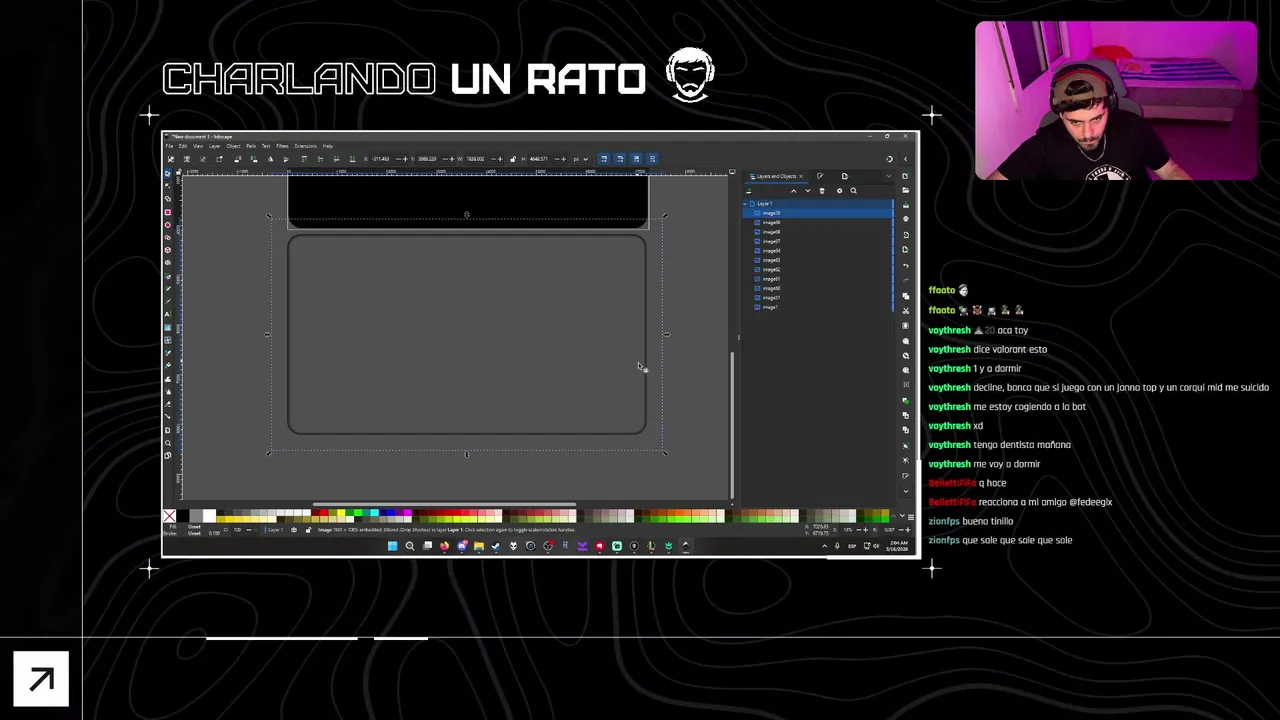Decrease the W width value with minus

pos(494,159)
